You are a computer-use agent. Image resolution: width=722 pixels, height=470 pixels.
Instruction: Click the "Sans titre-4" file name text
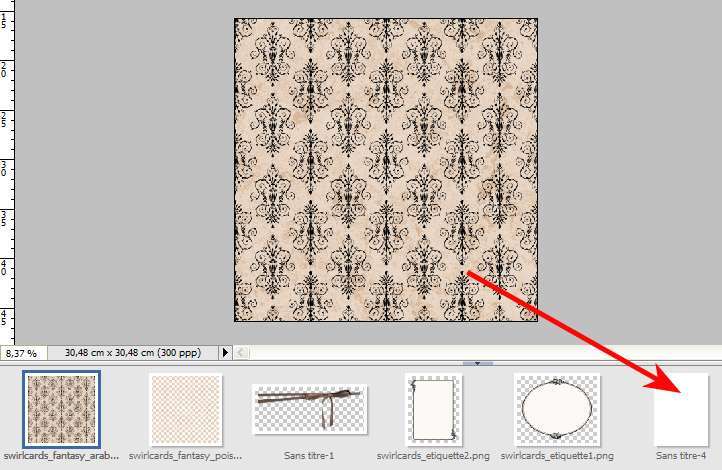681,455
